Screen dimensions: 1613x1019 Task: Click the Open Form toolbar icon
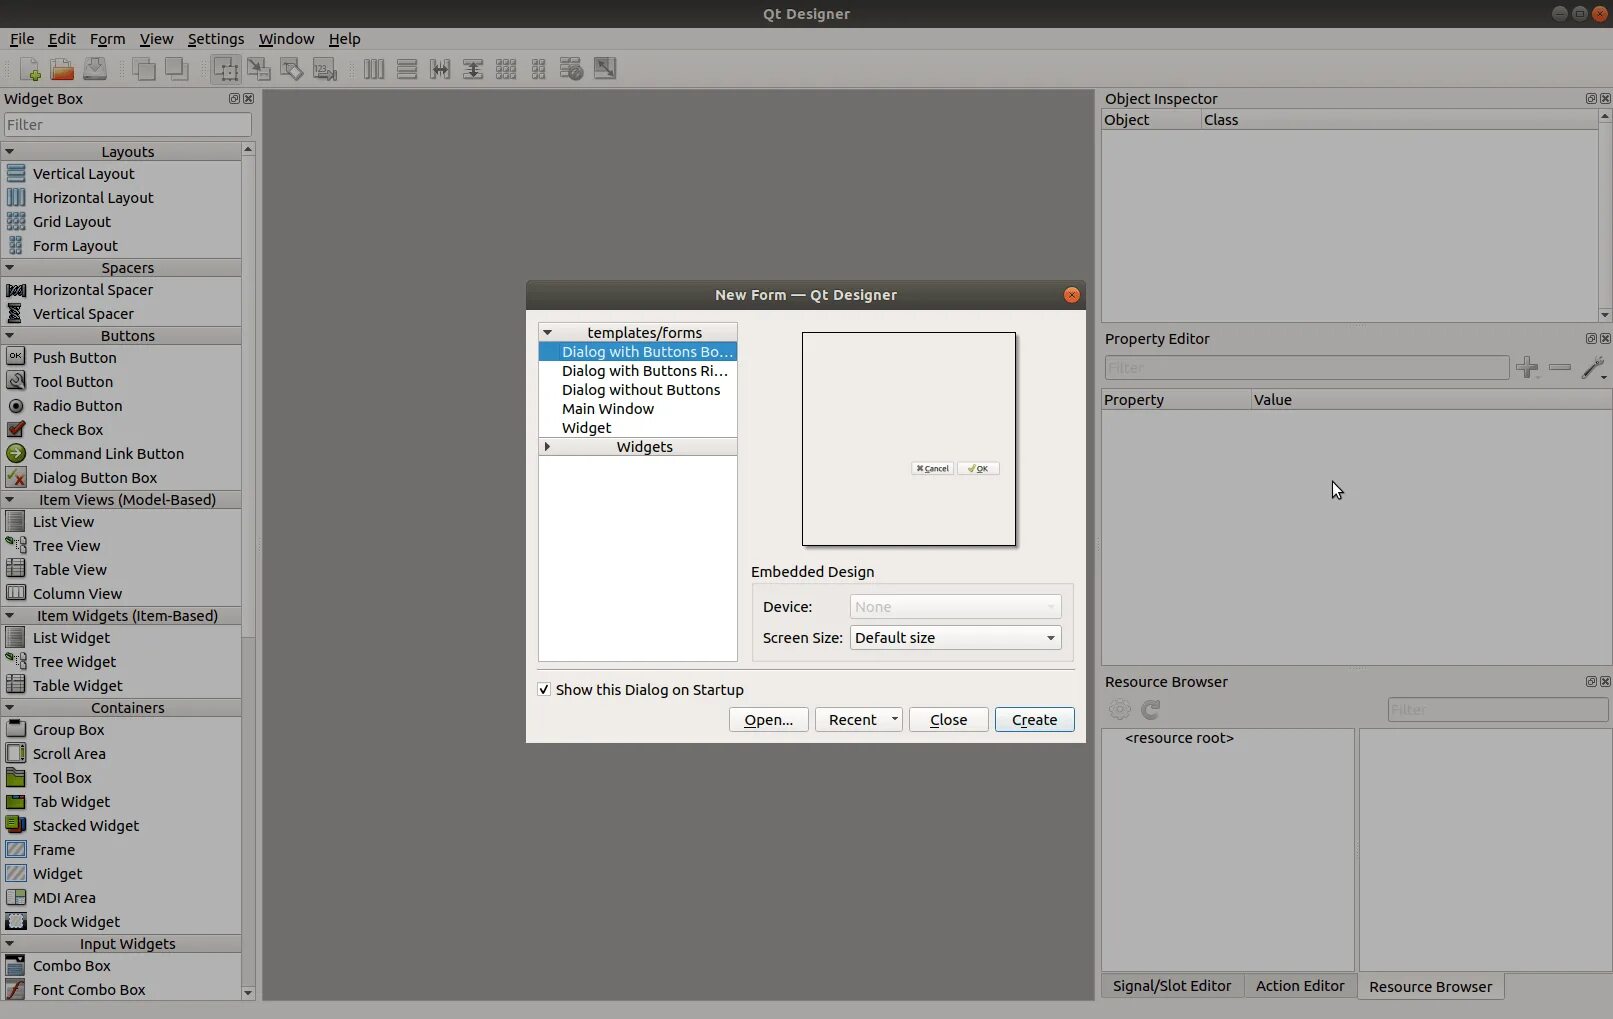62,69
